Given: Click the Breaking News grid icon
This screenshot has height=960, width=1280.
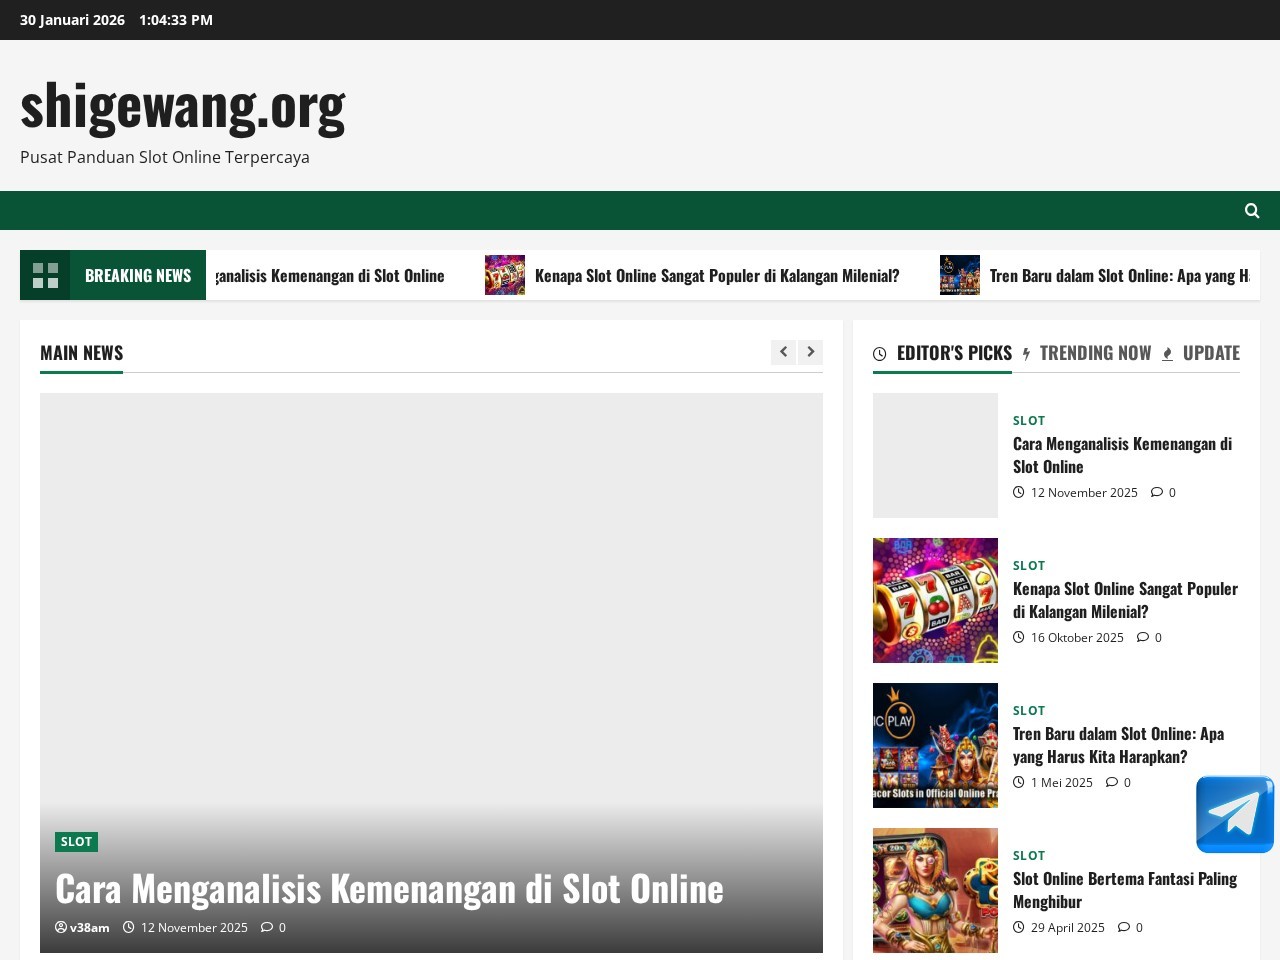Looking at the screenshot, I should (45, 275).
